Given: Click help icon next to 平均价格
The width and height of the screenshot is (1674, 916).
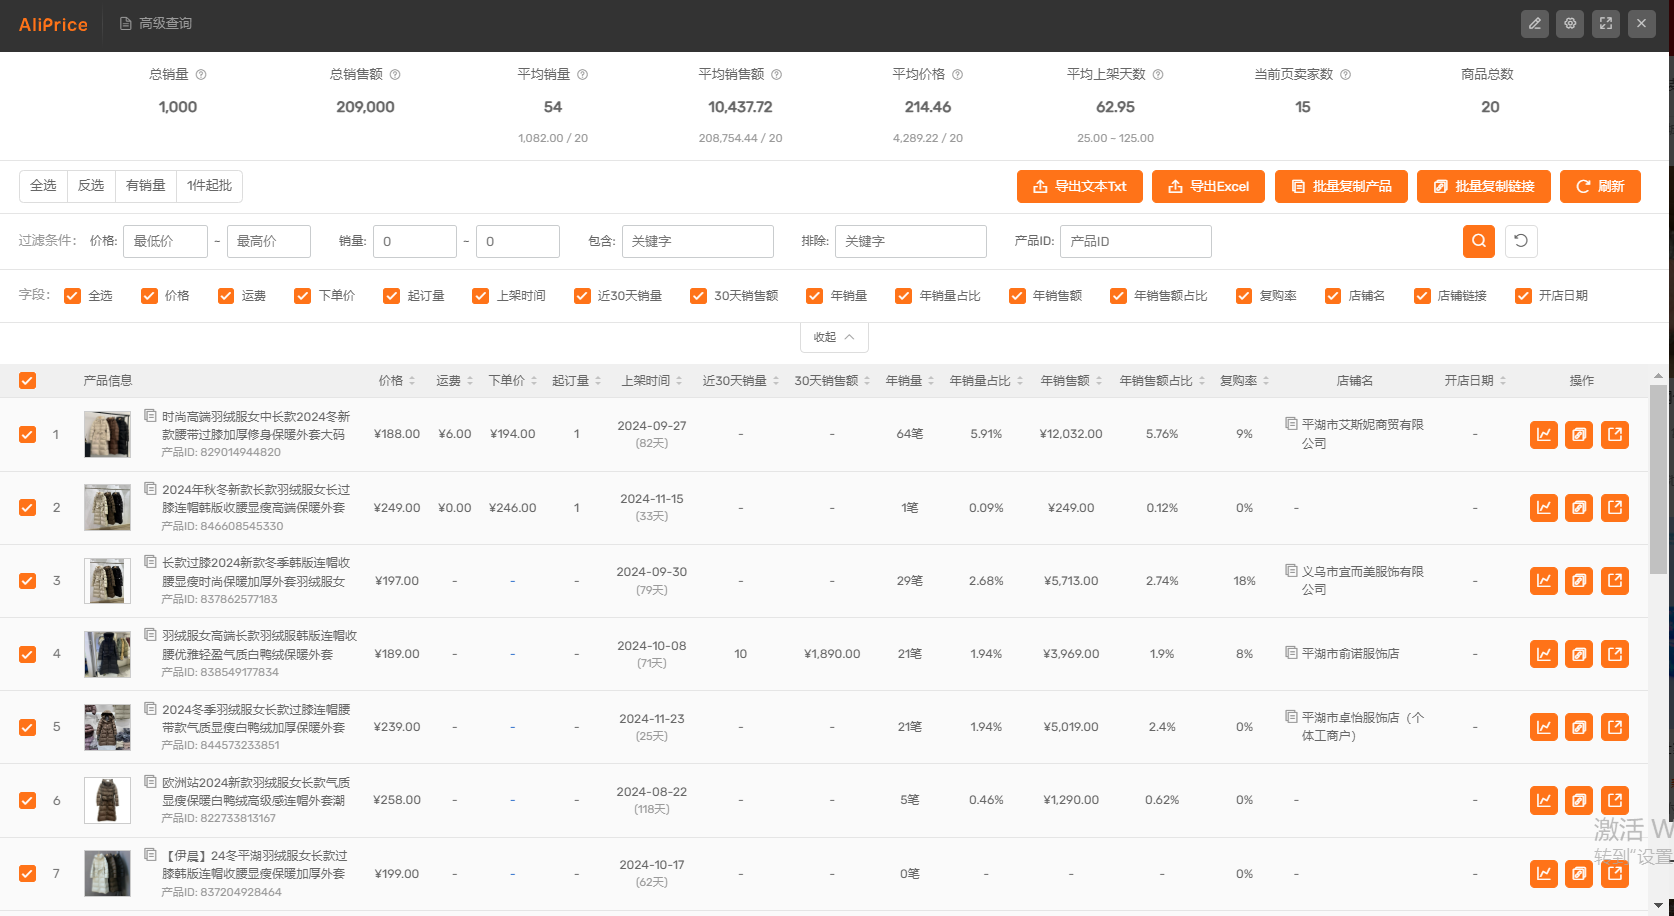Looking at the screenshot, I should pos(957,74).
